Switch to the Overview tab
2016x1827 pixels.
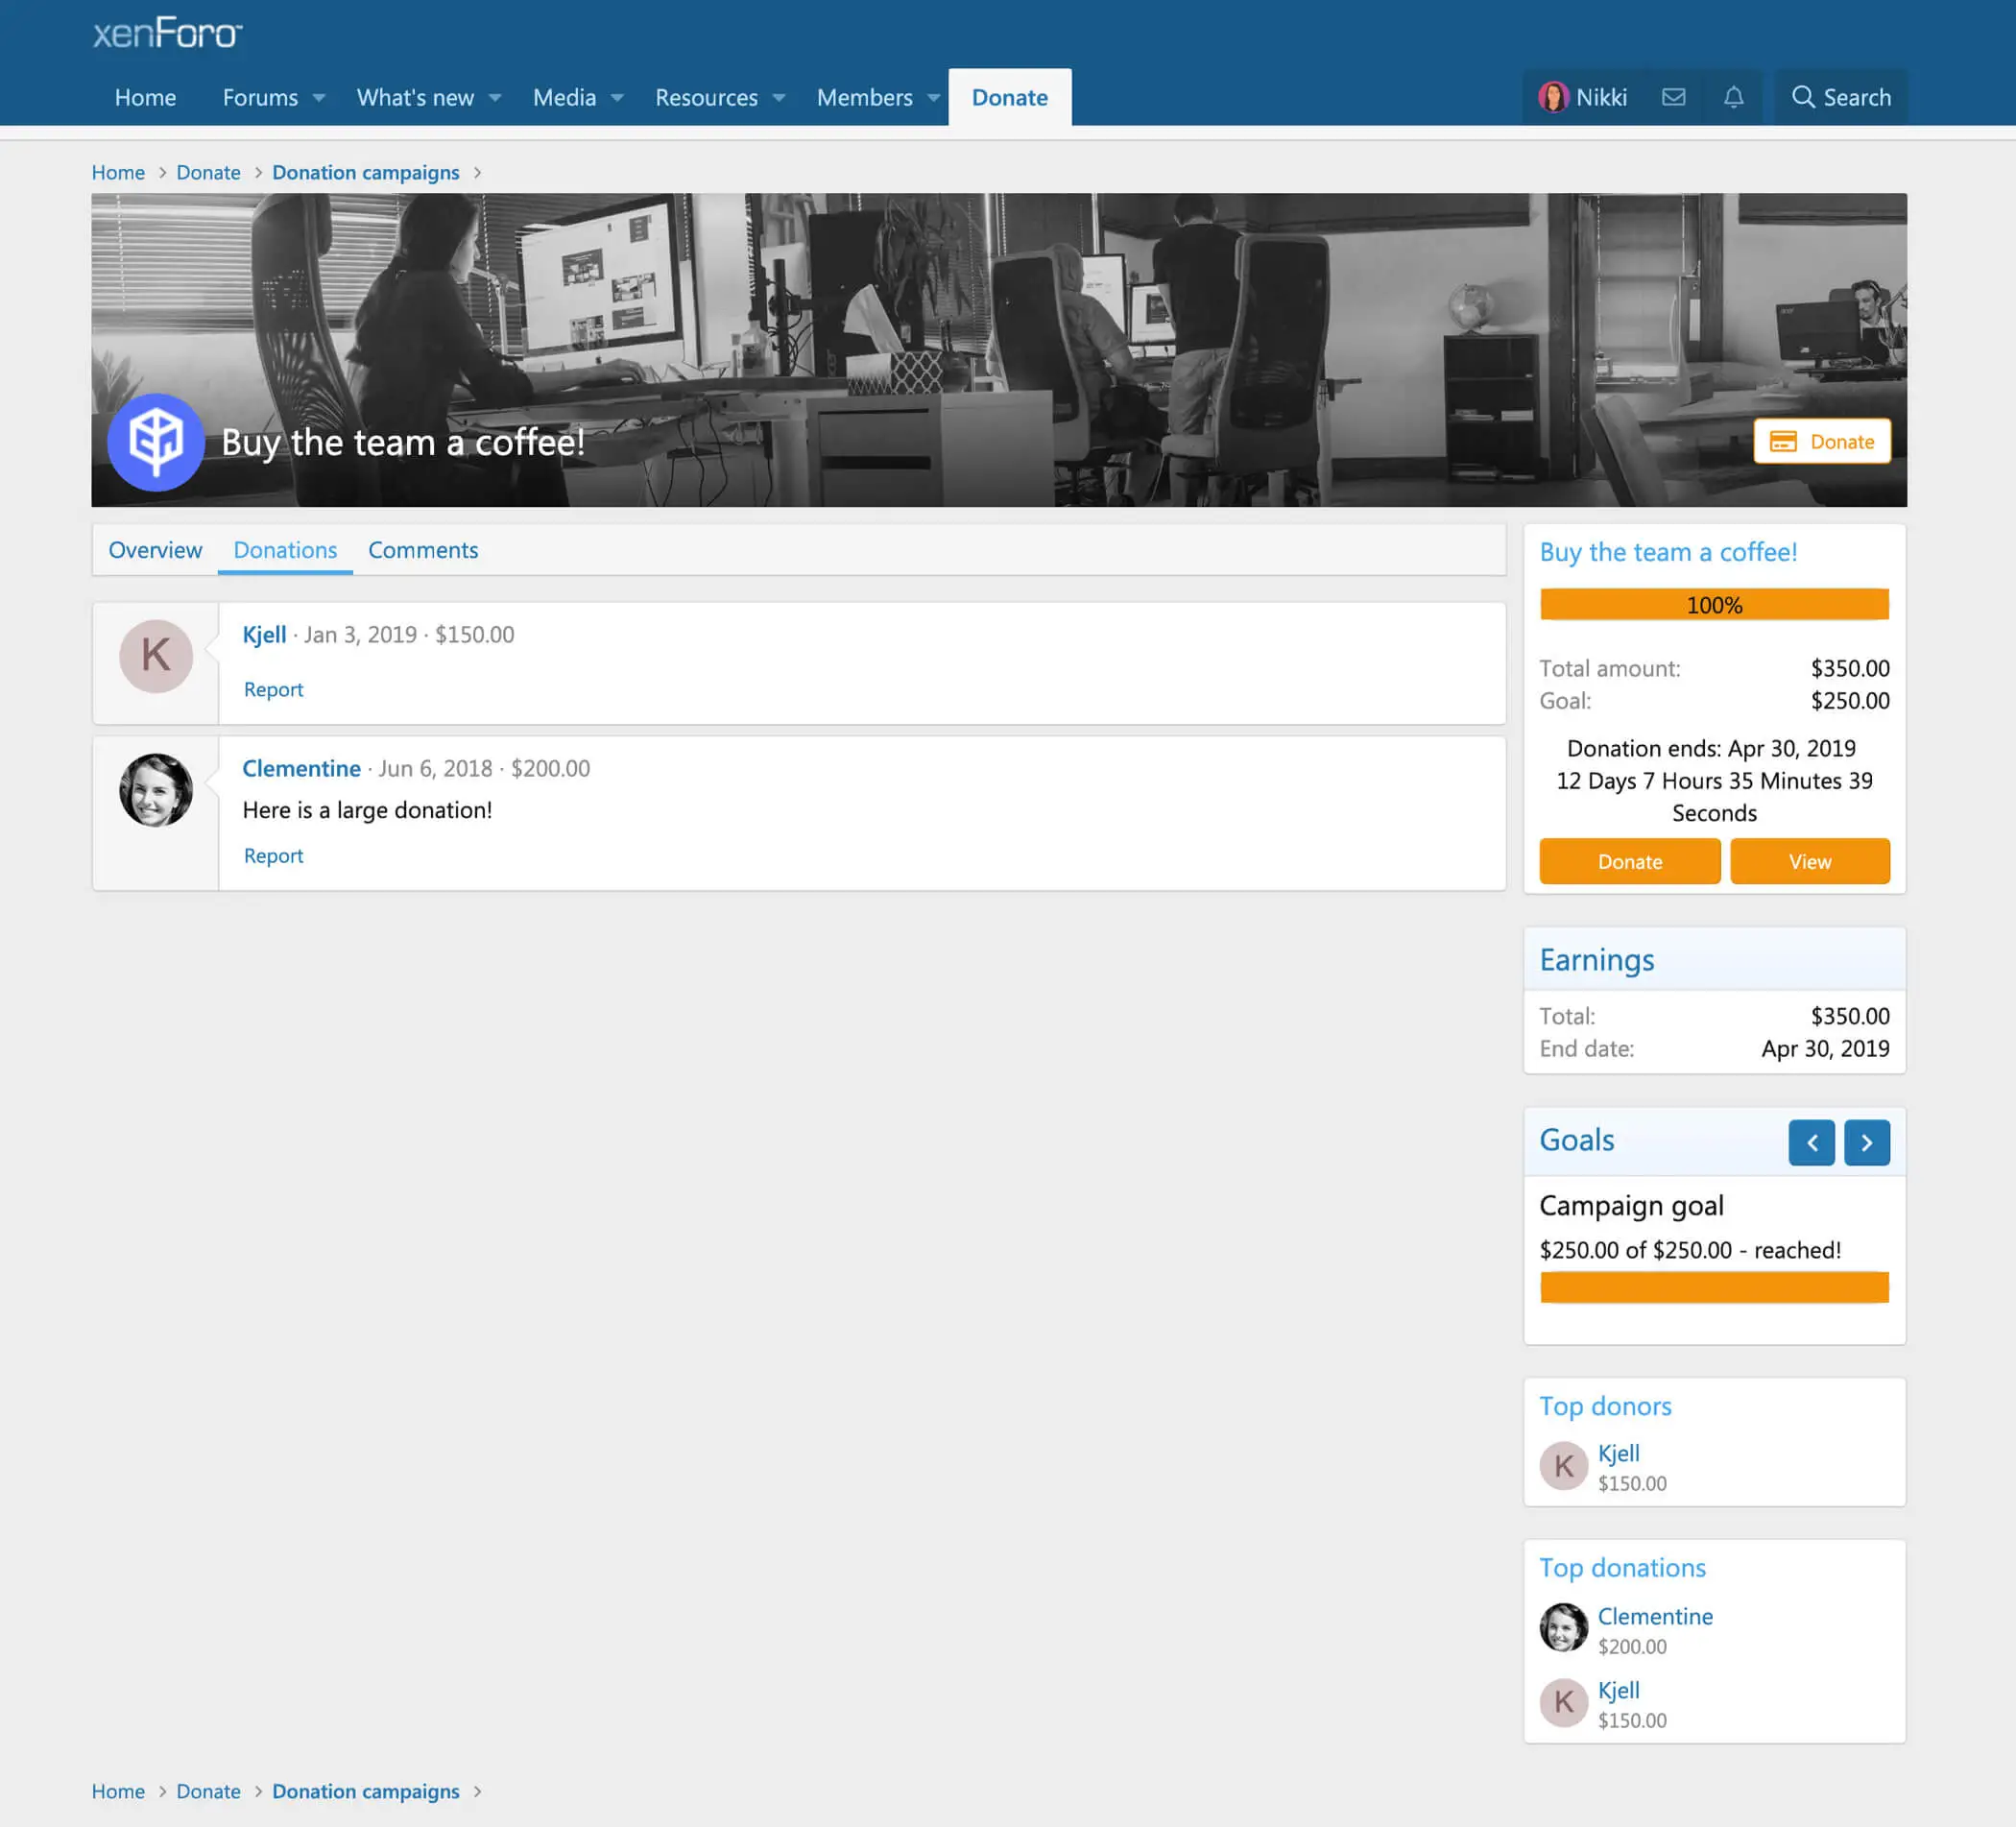(x=155, y=550)
